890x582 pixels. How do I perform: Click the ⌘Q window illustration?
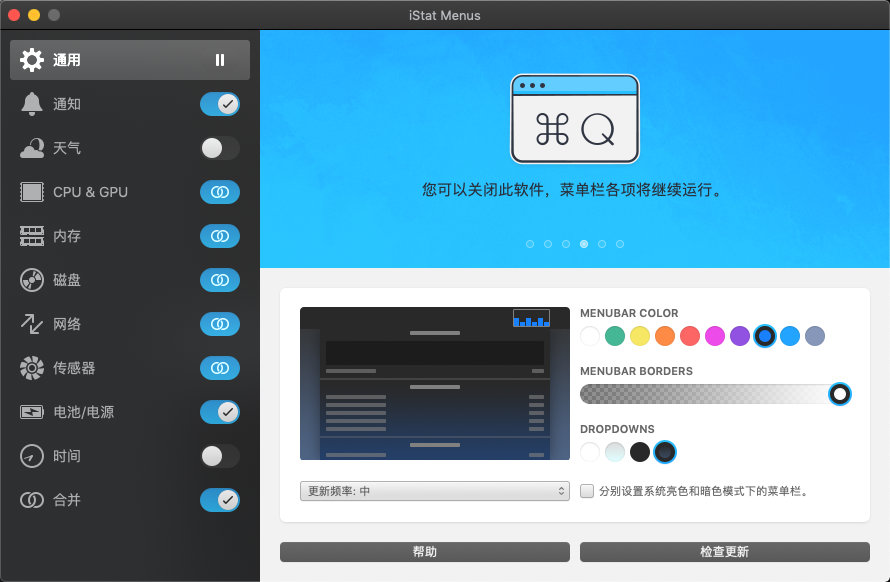[x=575, y=119]
